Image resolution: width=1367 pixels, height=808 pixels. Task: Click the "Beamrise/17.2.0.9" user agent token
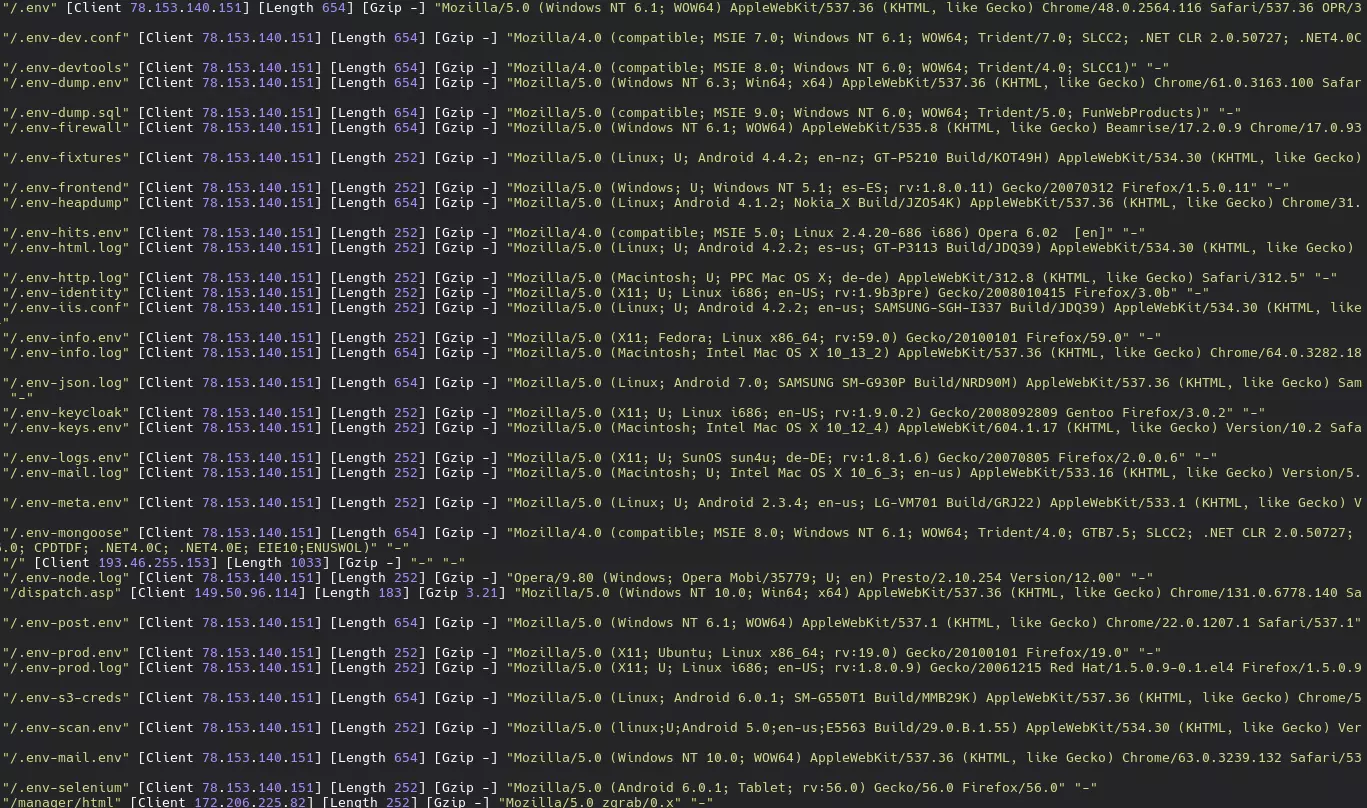click(x=1174, y=128)
